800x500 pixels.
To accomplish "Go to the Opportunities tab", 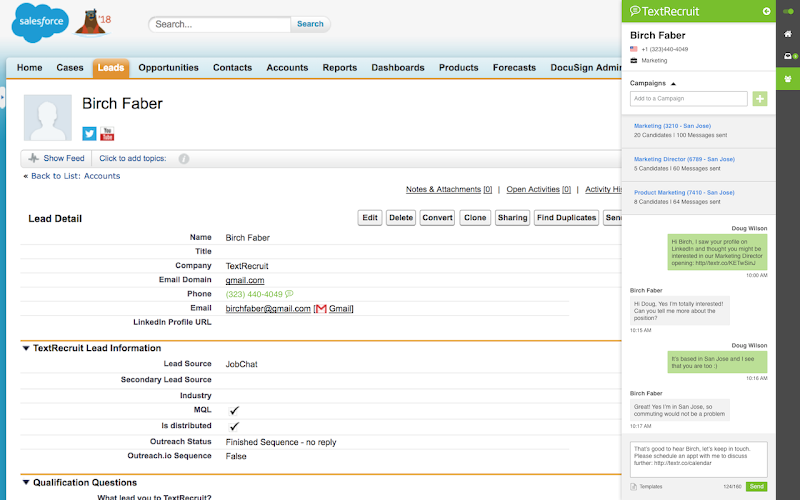I will point(168,68).
